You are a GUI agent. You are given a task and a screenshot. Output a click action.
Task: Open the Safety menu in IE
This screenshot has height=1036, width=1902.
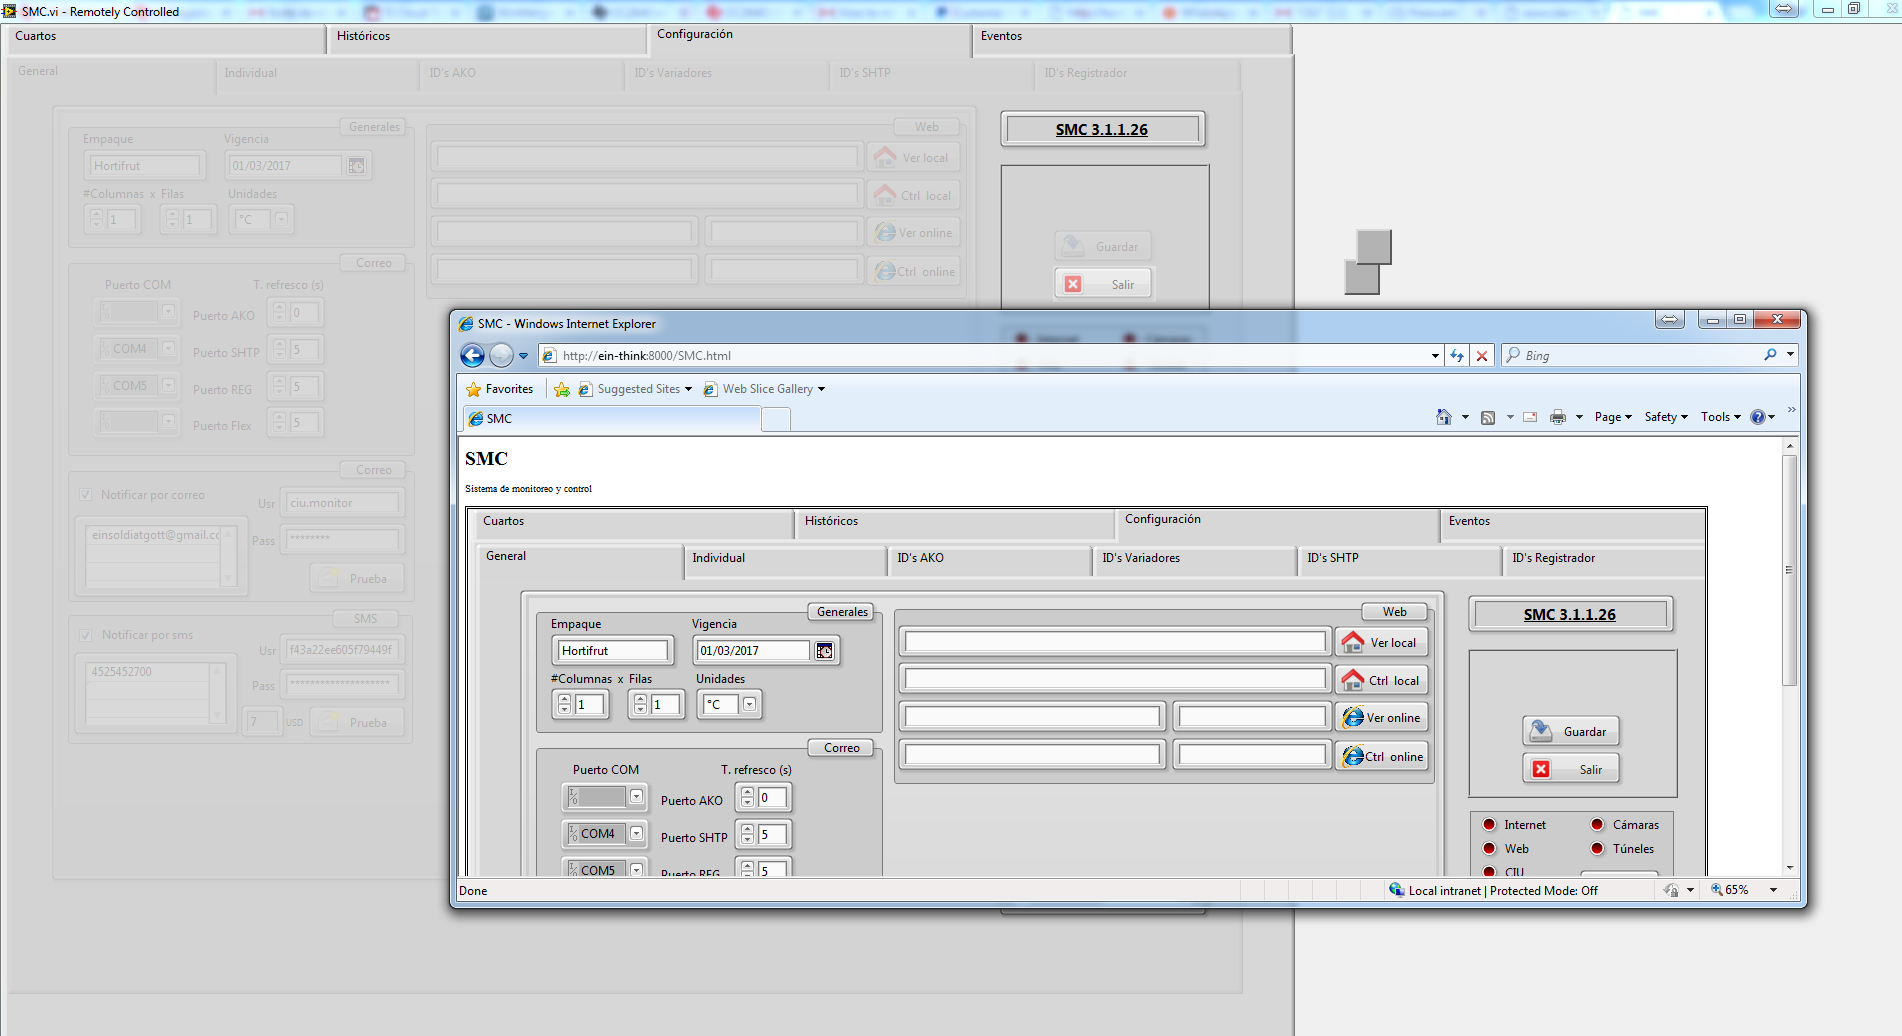pyautogui.click(x=1666, y=417)
